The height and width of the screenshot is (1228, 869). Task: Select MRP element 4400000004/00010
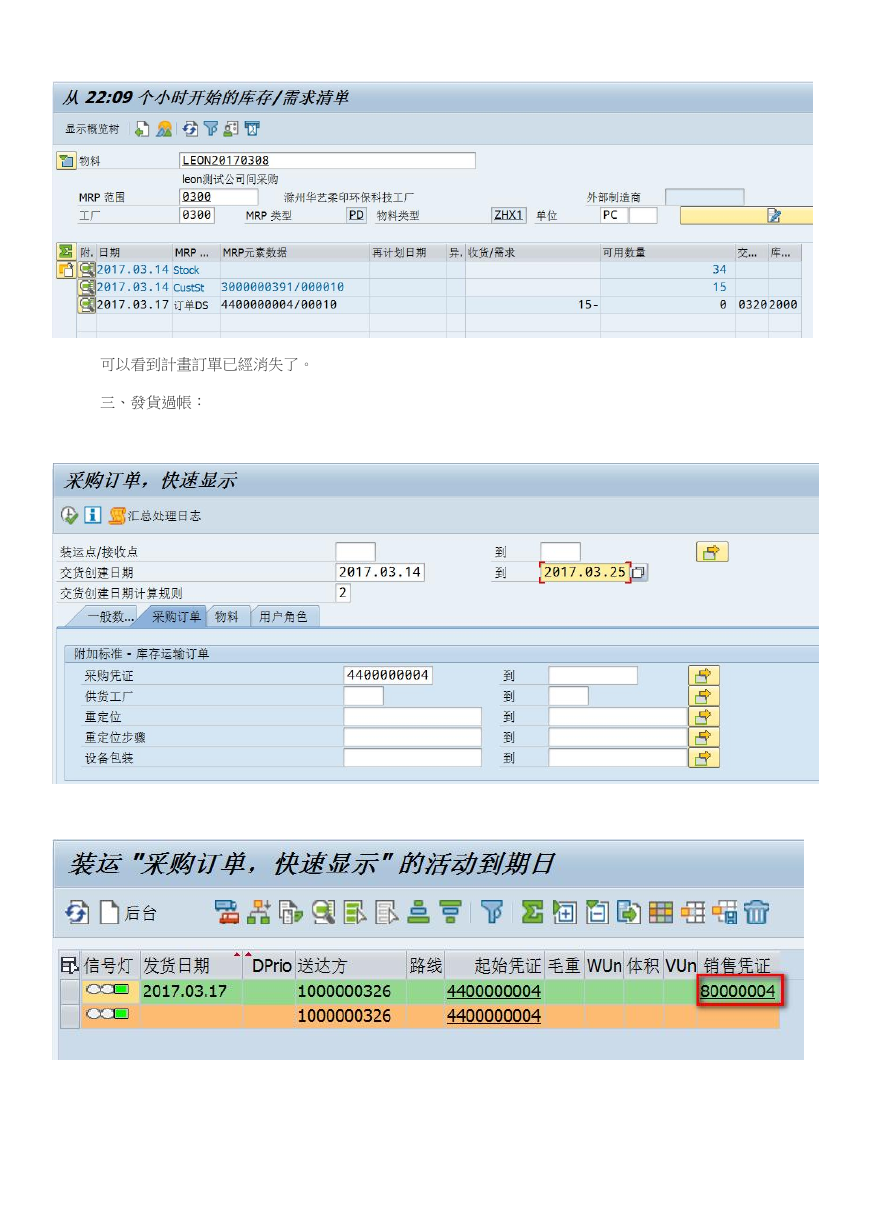pyautogui.click(x=279, y=304)
